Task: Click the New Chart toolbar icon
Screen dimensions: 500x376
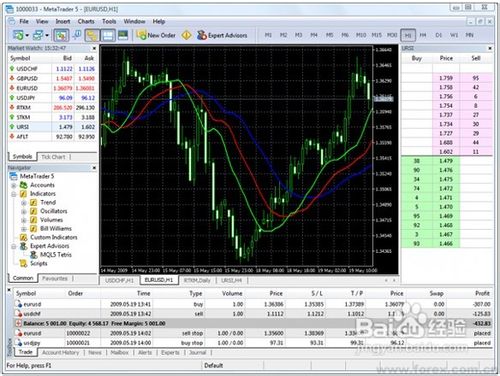Action: (x=18, y=35)
